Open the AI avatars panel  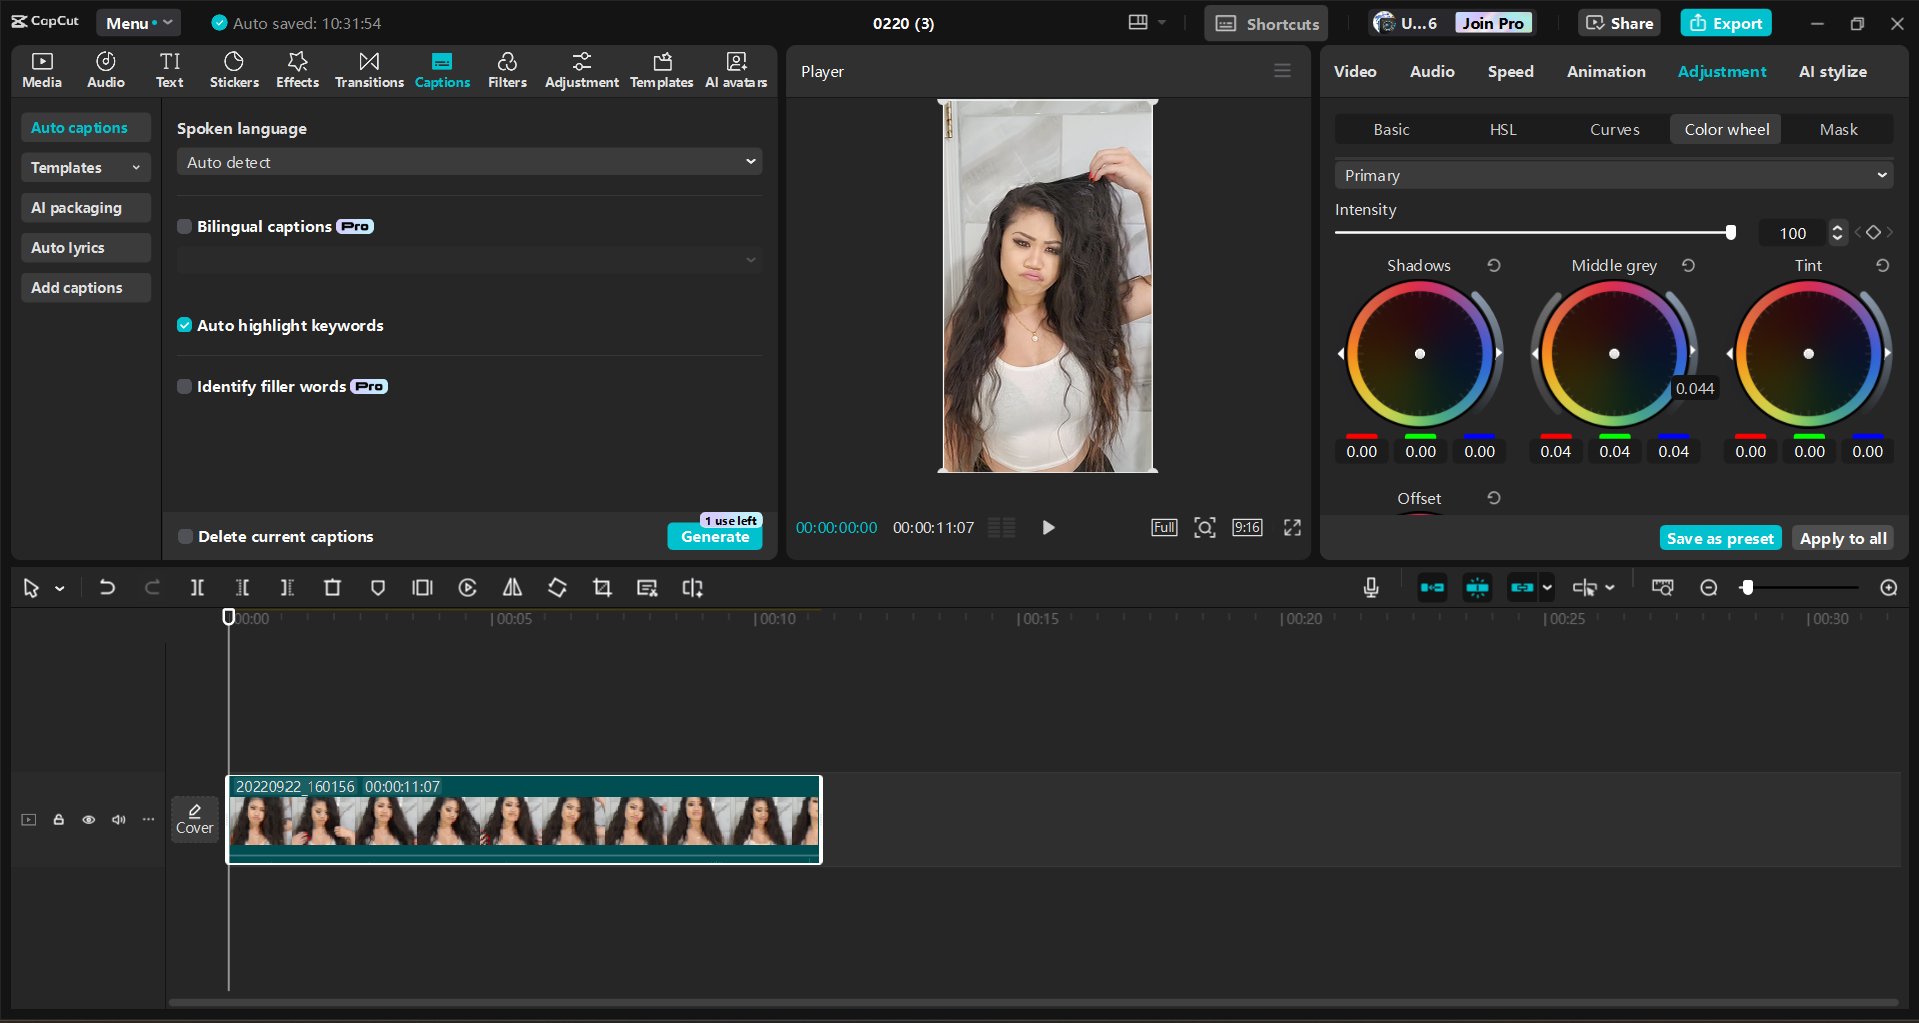coord(736,69)
